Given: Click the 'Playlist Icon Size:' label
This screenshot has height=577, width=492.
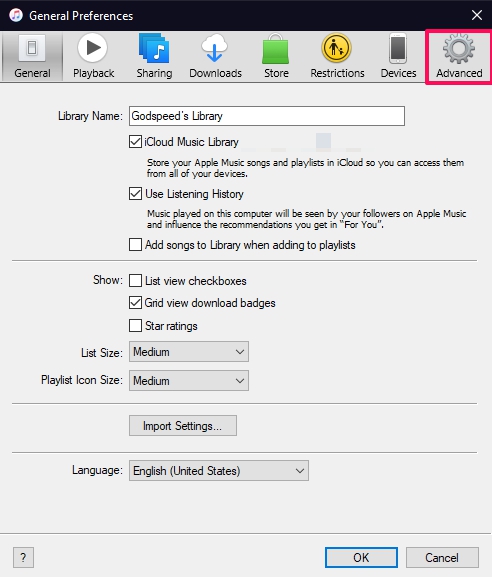Looking at the screenshot, I should pos(82,380).
